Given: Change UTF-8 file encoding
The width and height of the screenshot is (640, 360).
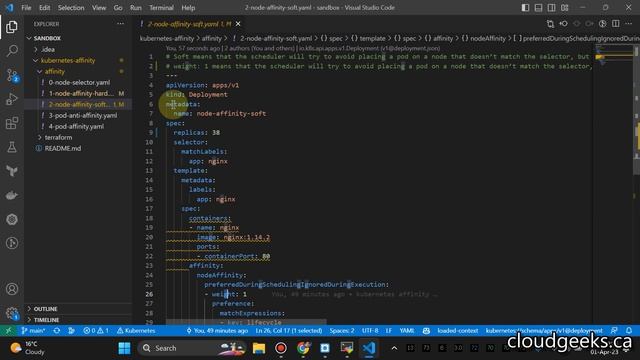Looking at the screenshot, I should [x=370, y=331].
